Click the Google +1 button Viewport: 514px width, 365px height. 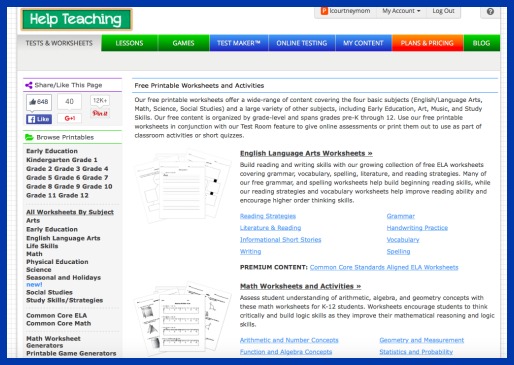70,118
